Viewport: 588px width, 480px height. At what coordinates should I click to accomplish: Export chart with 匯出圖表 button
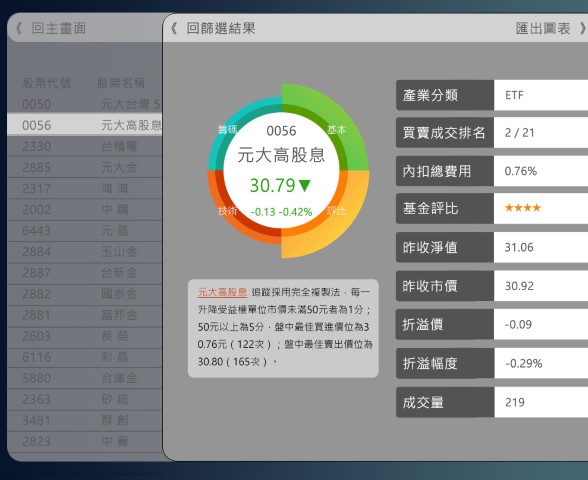(550, 28)
